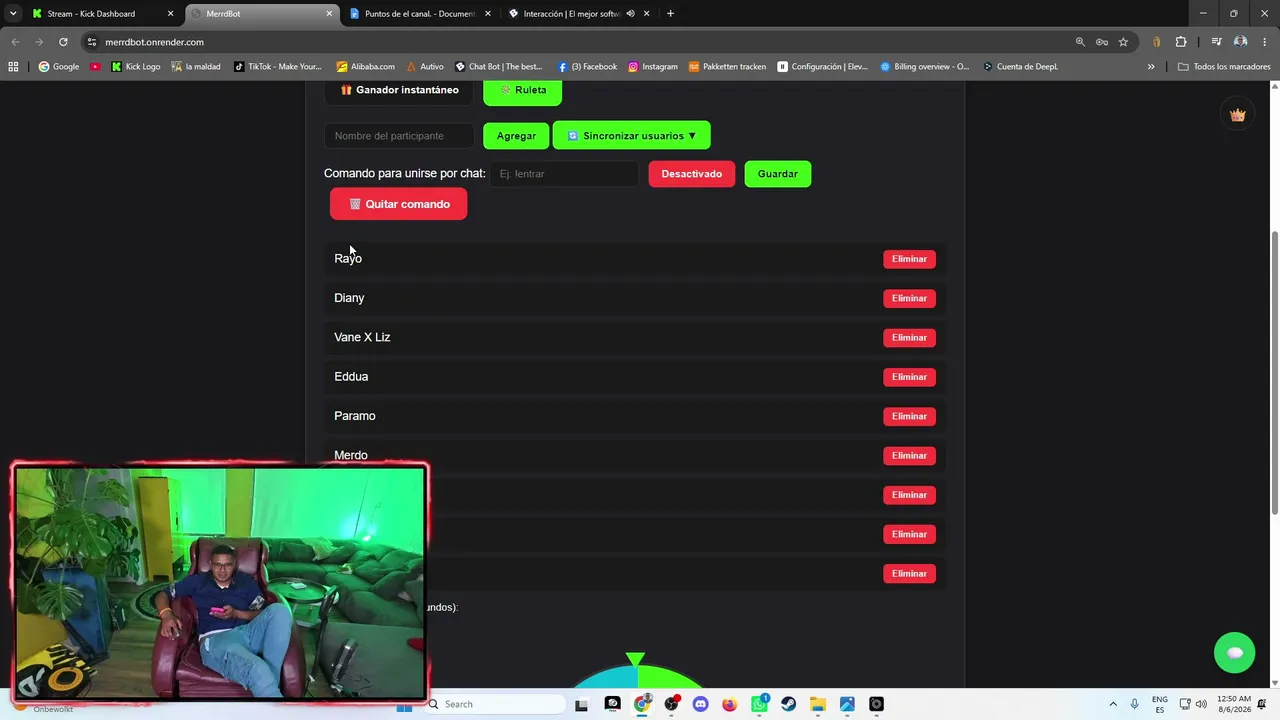Open the Pakketten tracken bookmark
The height and width of the screenshot is (720, 1280).
[x=727, y=67]
